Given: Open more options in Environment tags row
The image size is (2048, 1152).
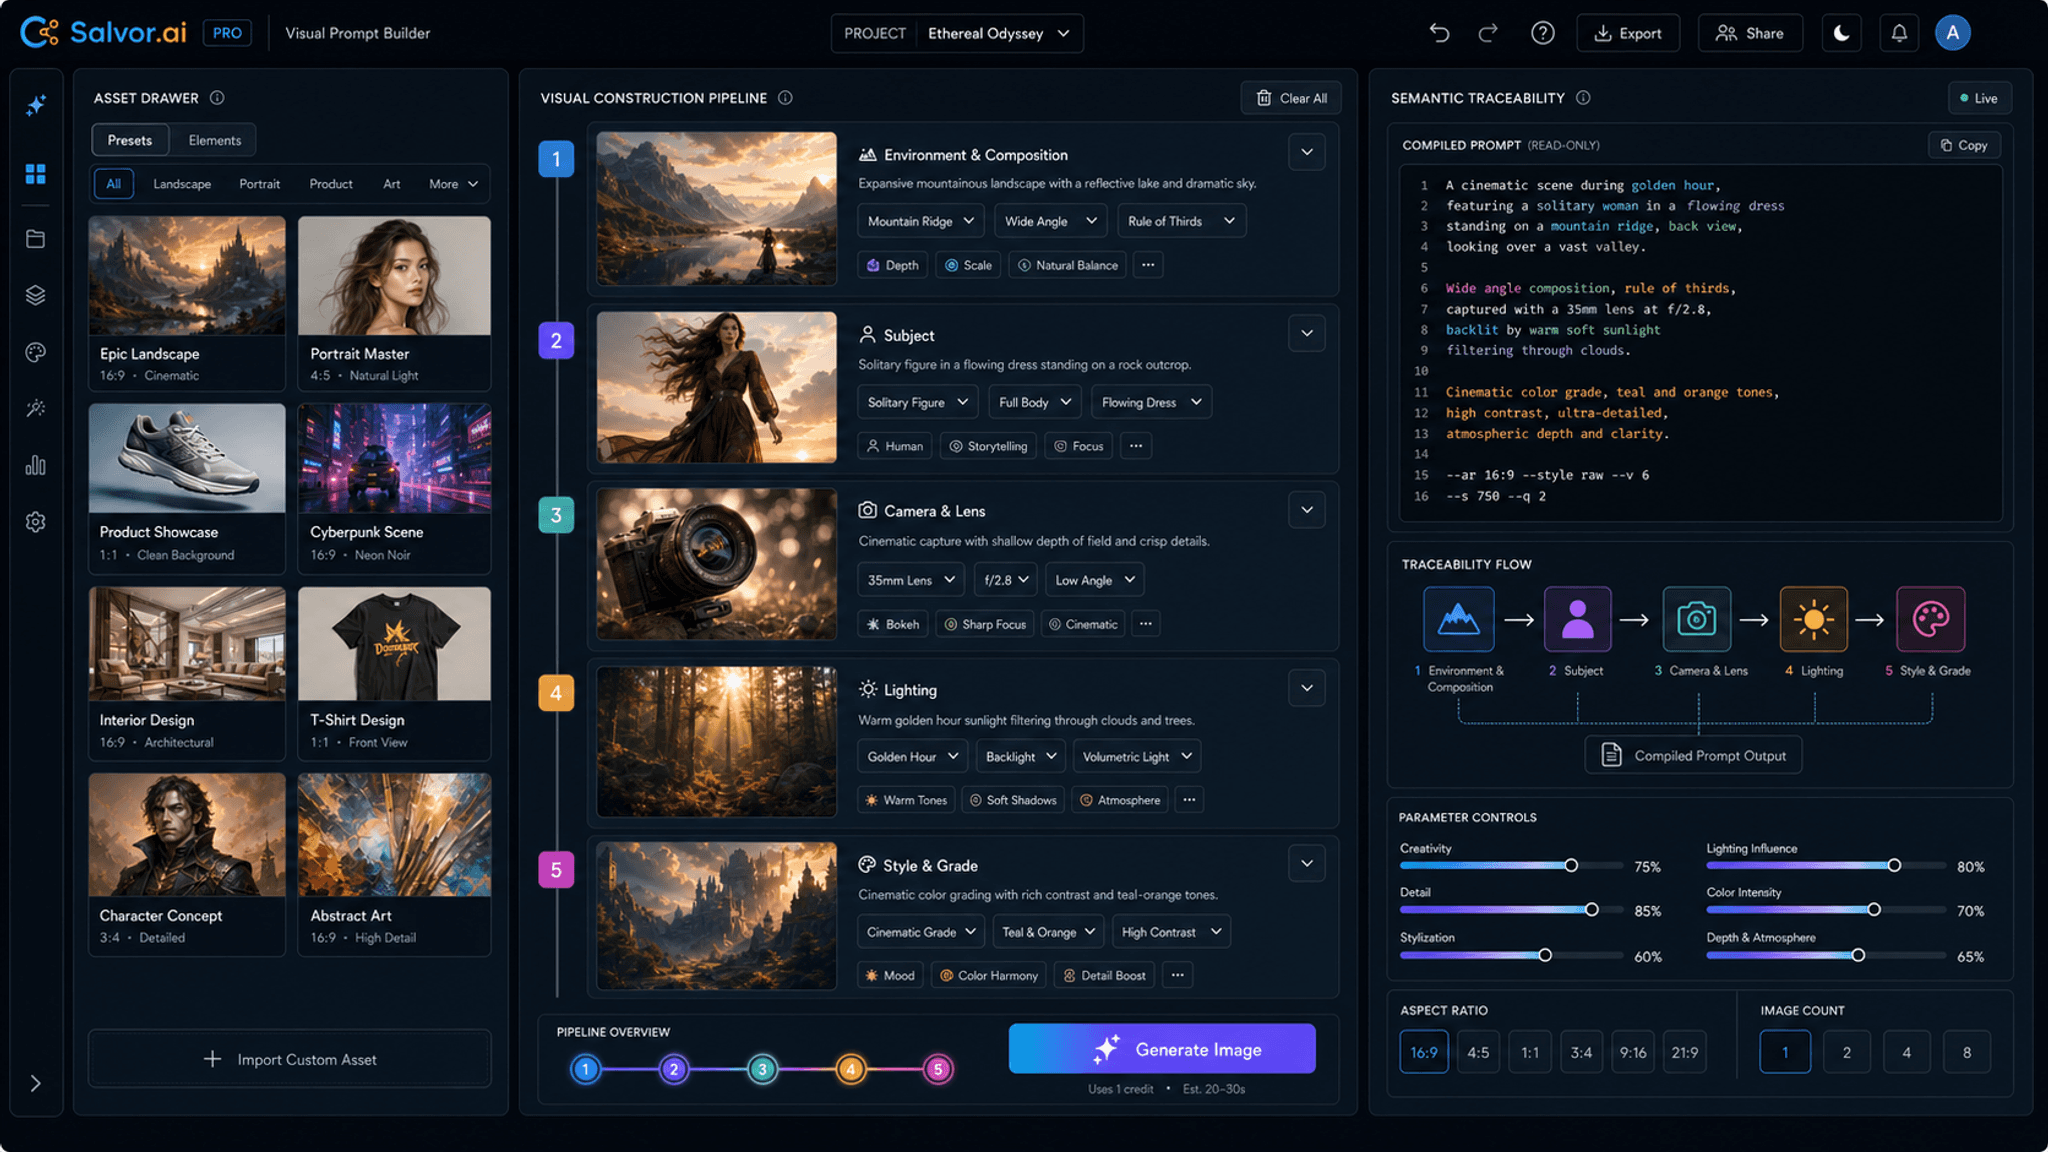Looking at the screenshot, I should point(1148,265).
